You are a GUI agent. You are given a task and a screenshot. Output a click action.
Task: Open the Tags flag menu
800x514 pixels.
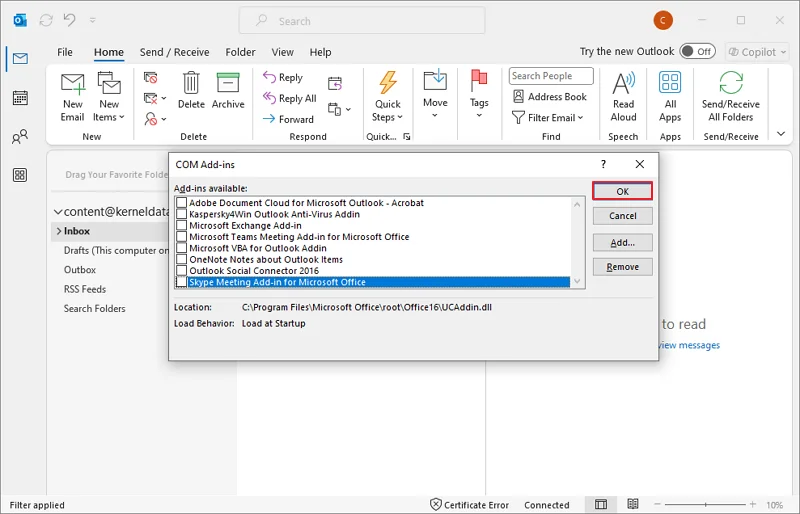(x=479, y=95)
